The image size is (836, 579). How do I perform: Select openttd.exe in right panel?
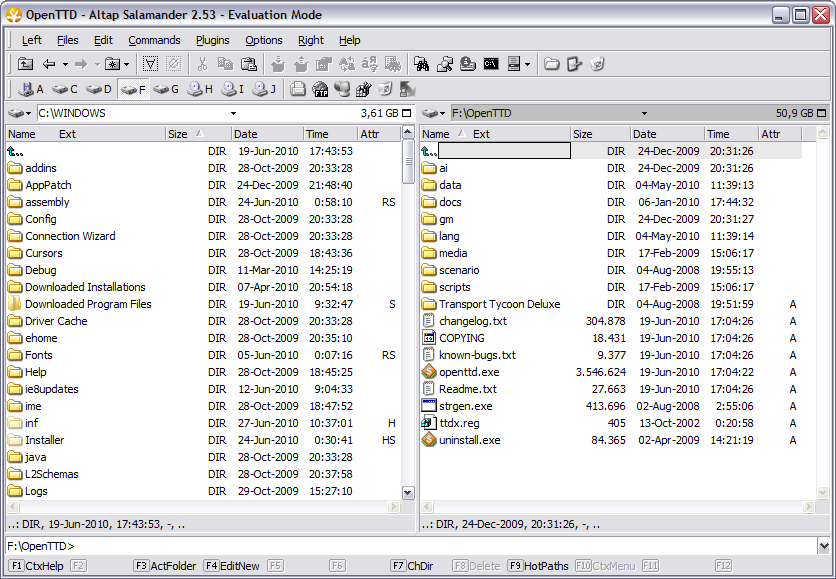pos(460,372)
